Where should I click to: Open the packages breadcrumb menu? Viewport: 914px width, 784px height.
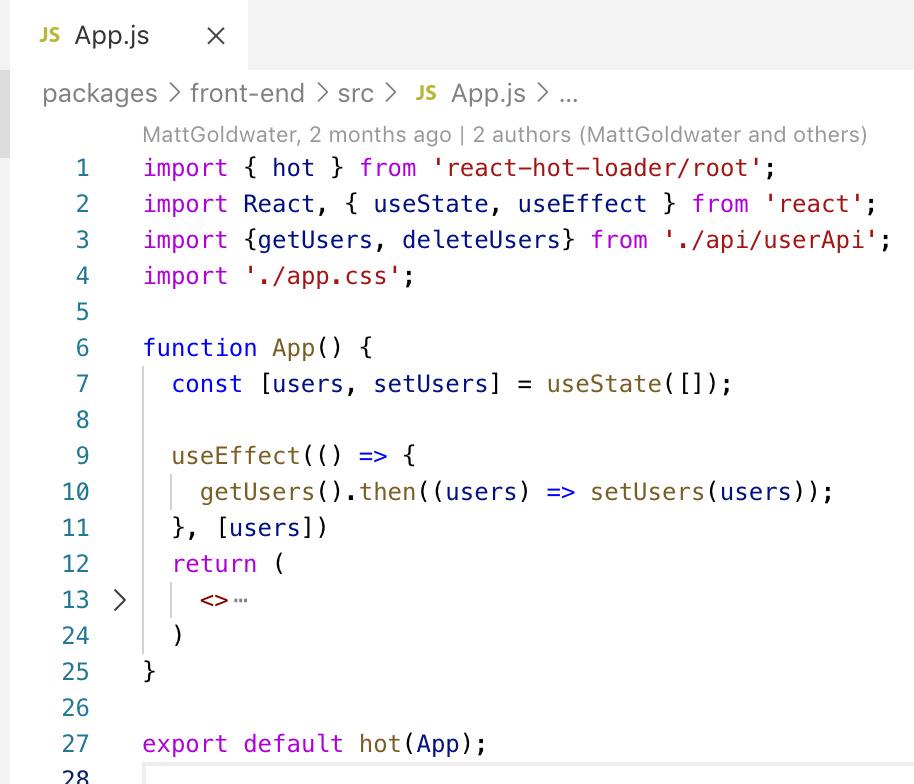pos(99,93)
